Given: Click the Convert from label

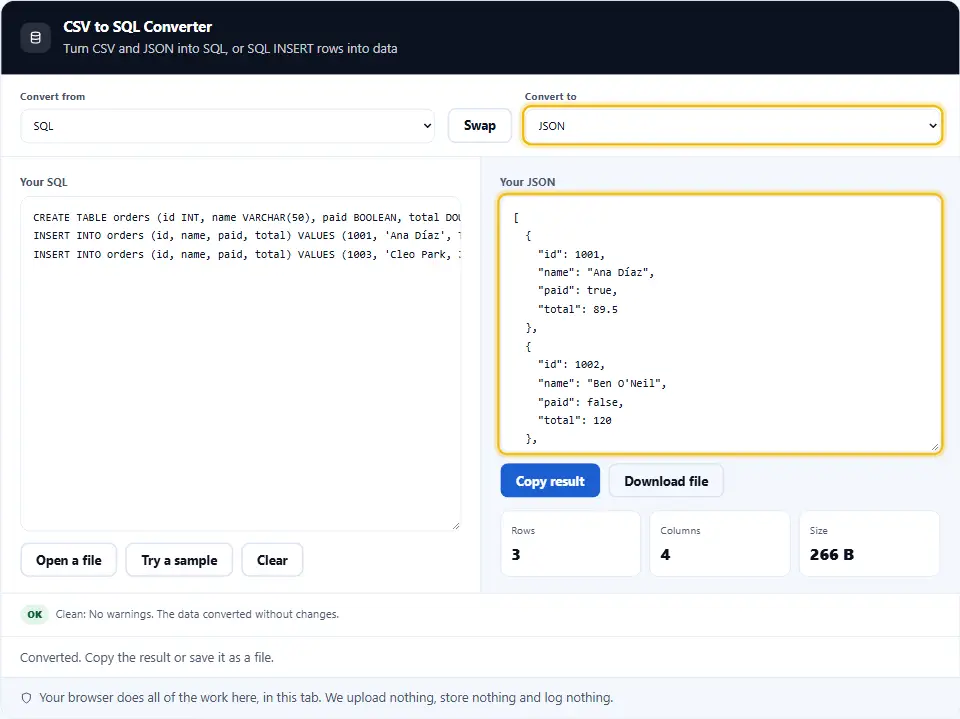Looking at the screenshot, I should point(53,96).
